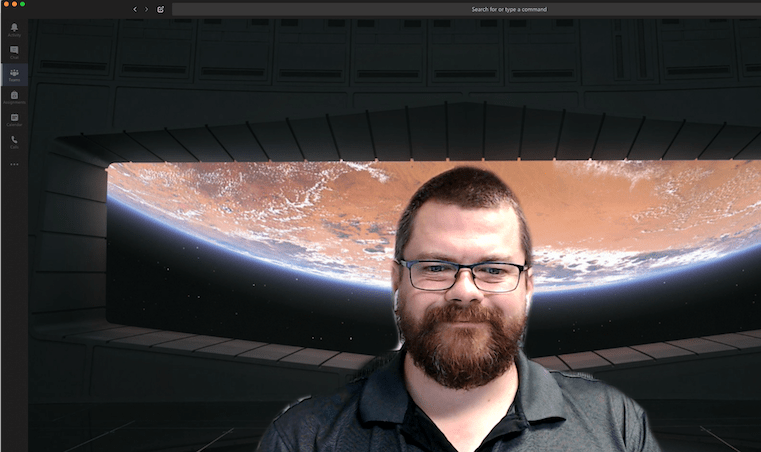Viewport: 761px width, 452px height.
Task: Open the Calendar from the sidebar
Action: pos(14,119)
